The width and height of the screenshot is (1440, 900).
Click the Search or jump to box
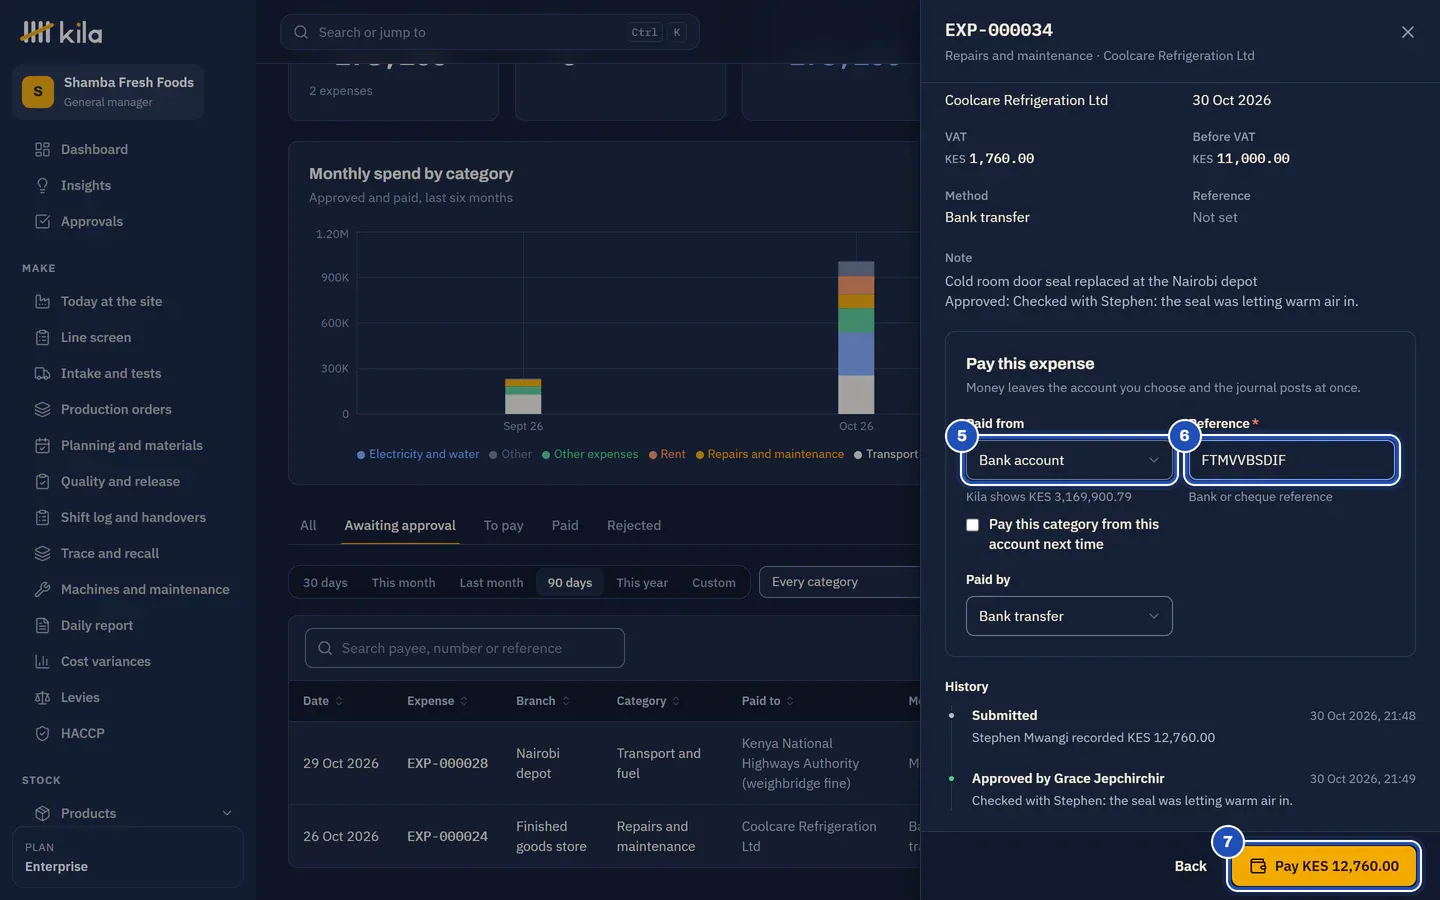click(490, 32)
